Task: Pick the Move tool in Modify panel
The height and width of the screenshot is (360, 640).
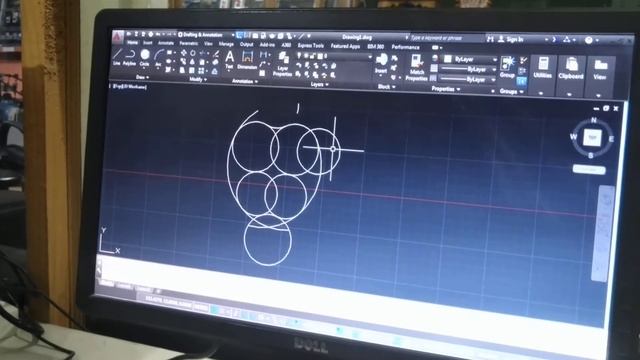Action: (x=184, y=53)
